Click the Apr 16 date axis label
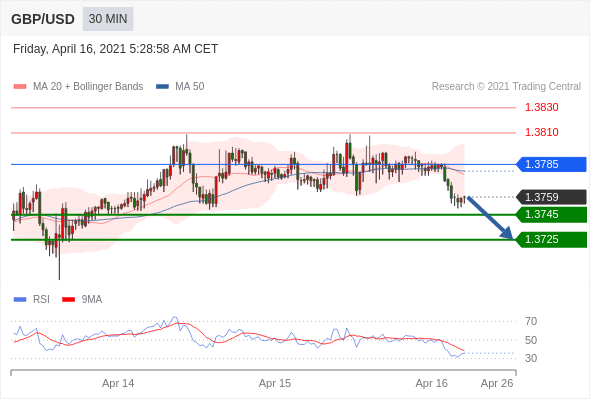 432,383
